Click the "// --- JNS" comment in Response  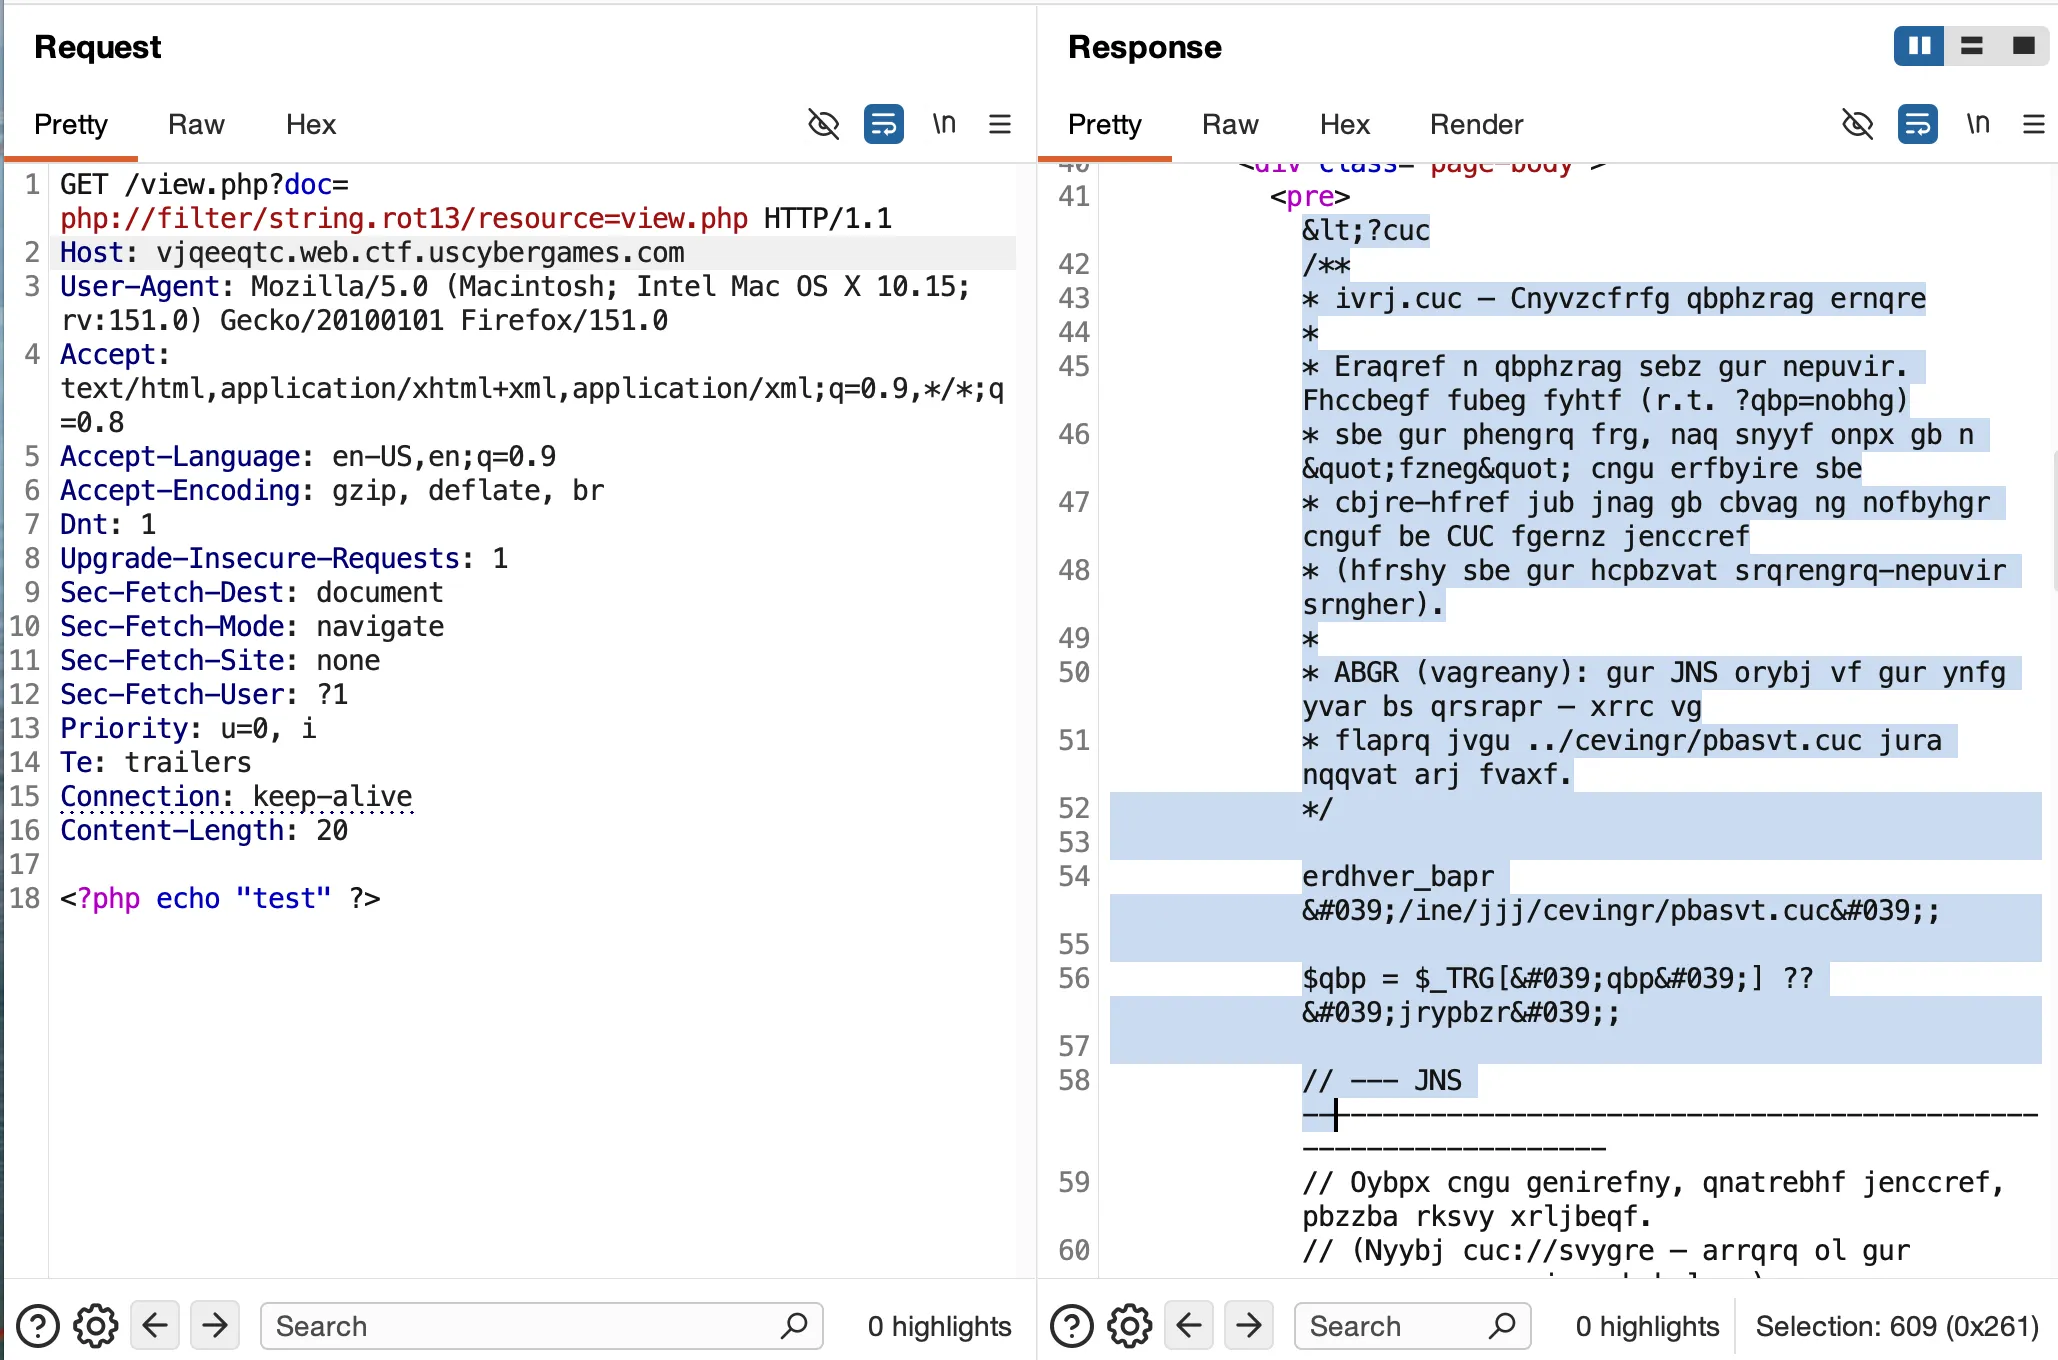click(1382, 1081)
